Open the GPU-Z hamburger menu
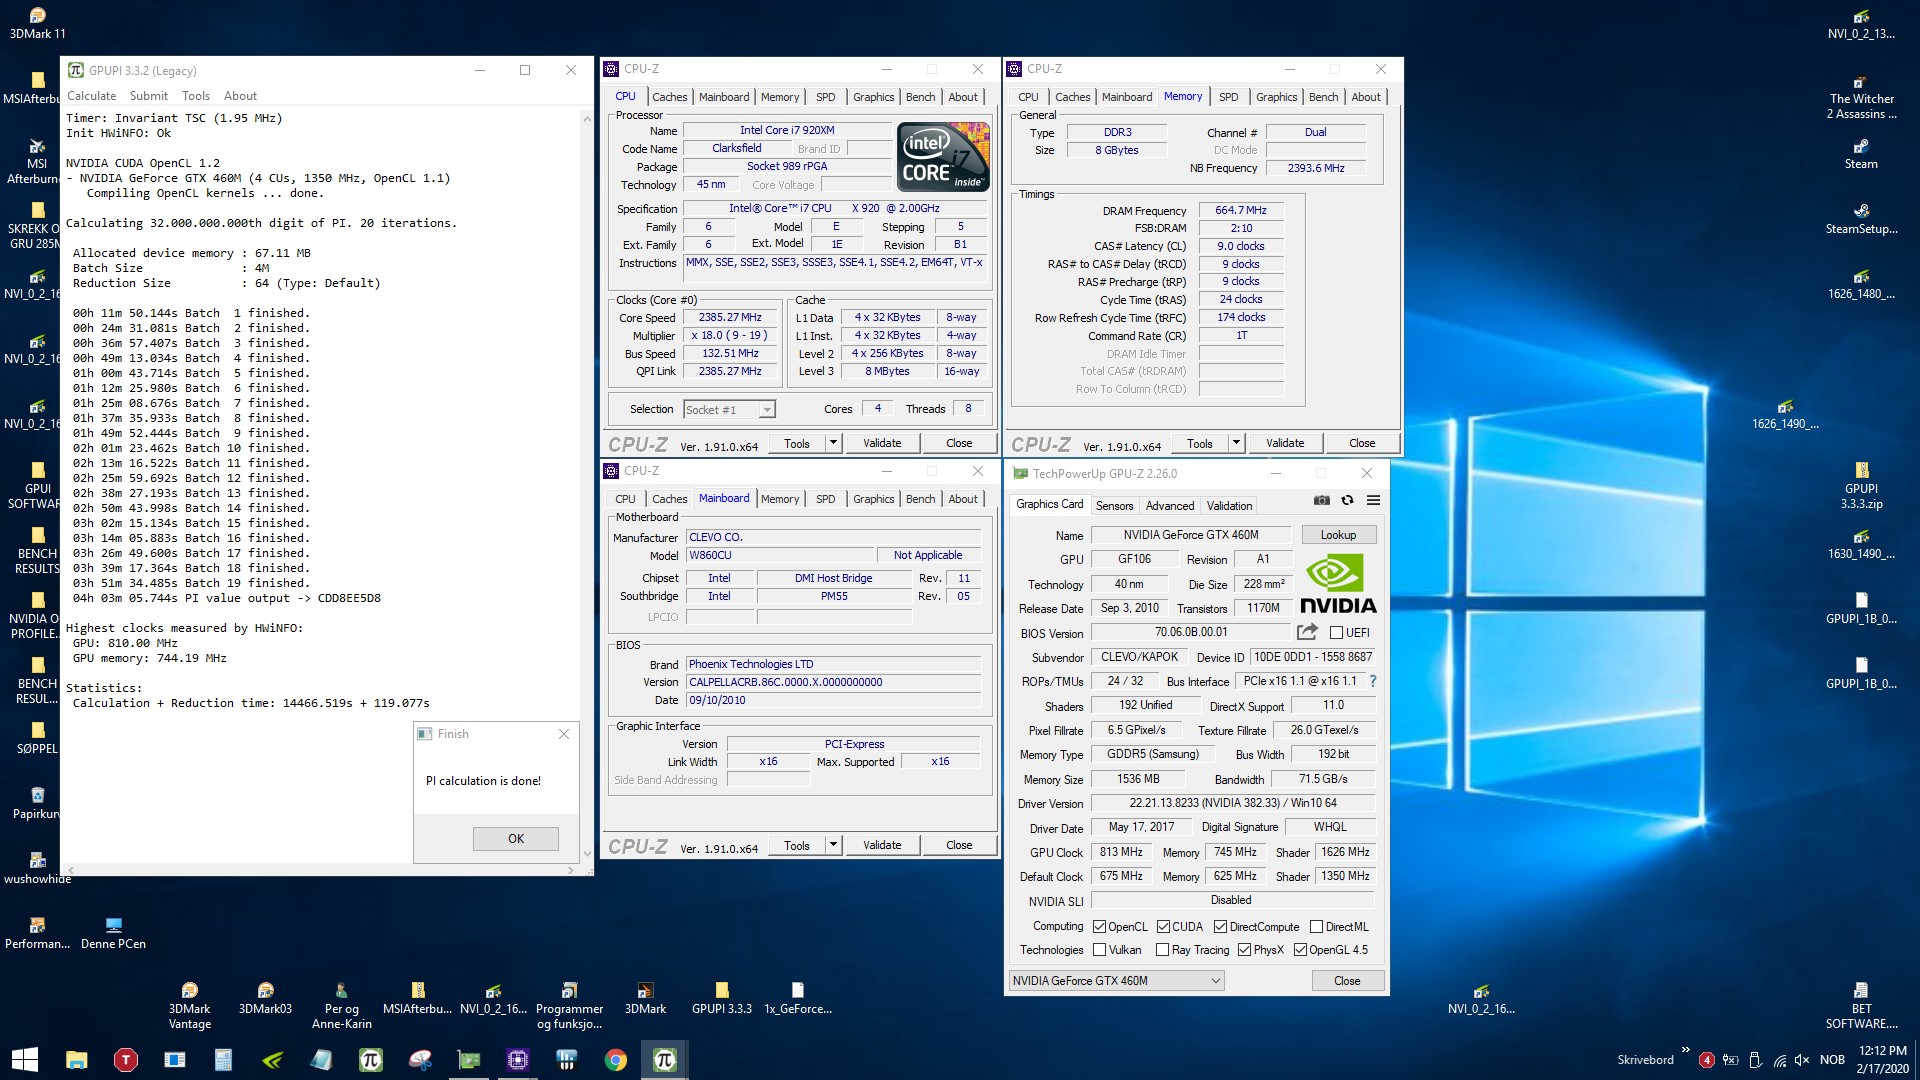The height and width of the screenshot is (1080, 1920). click(x=1373, y=500)
